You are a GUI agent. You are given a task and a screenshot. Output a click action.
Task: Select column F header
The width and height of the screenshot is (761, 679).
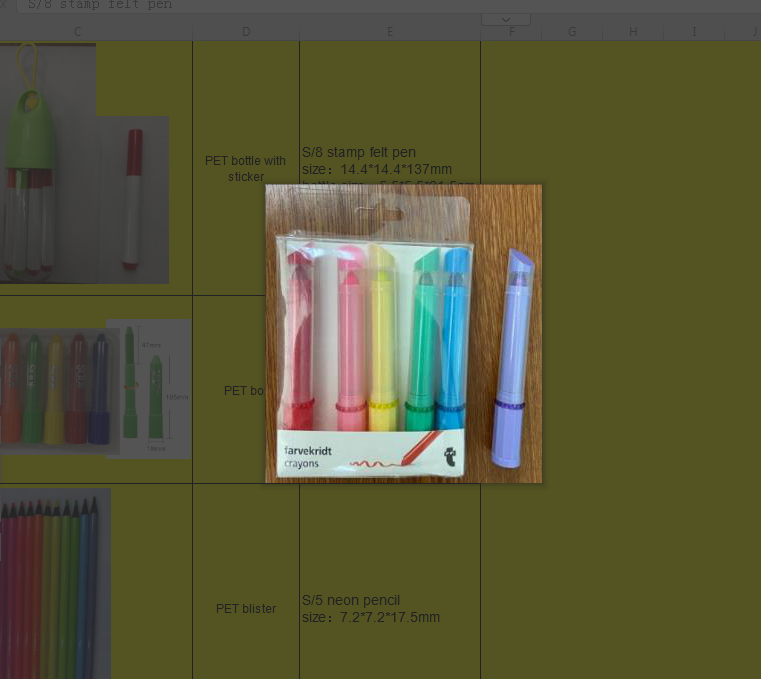pos(511,32)
